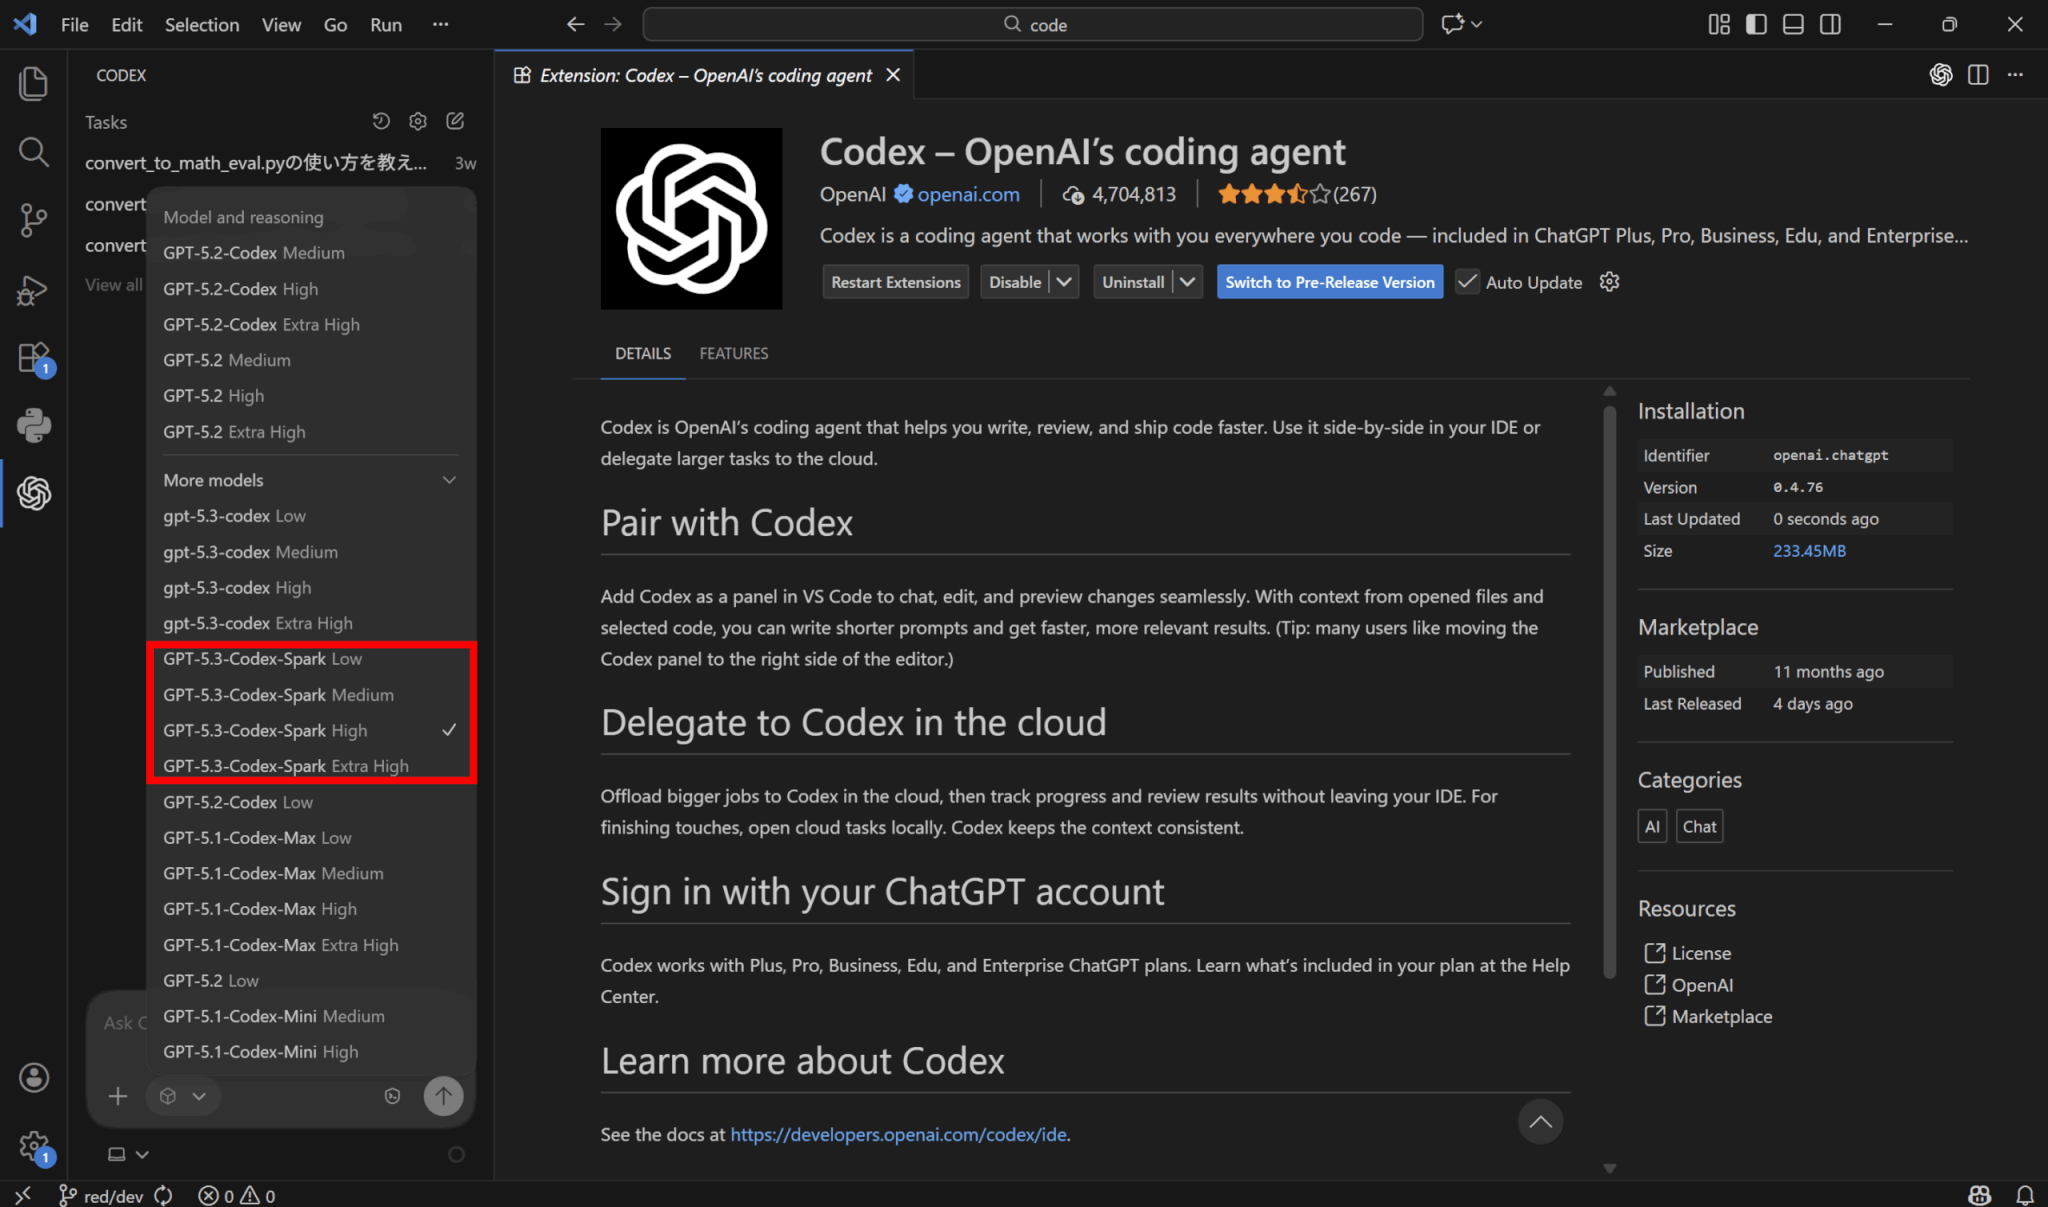Open the Source Control view

click(x=33, y=220)
